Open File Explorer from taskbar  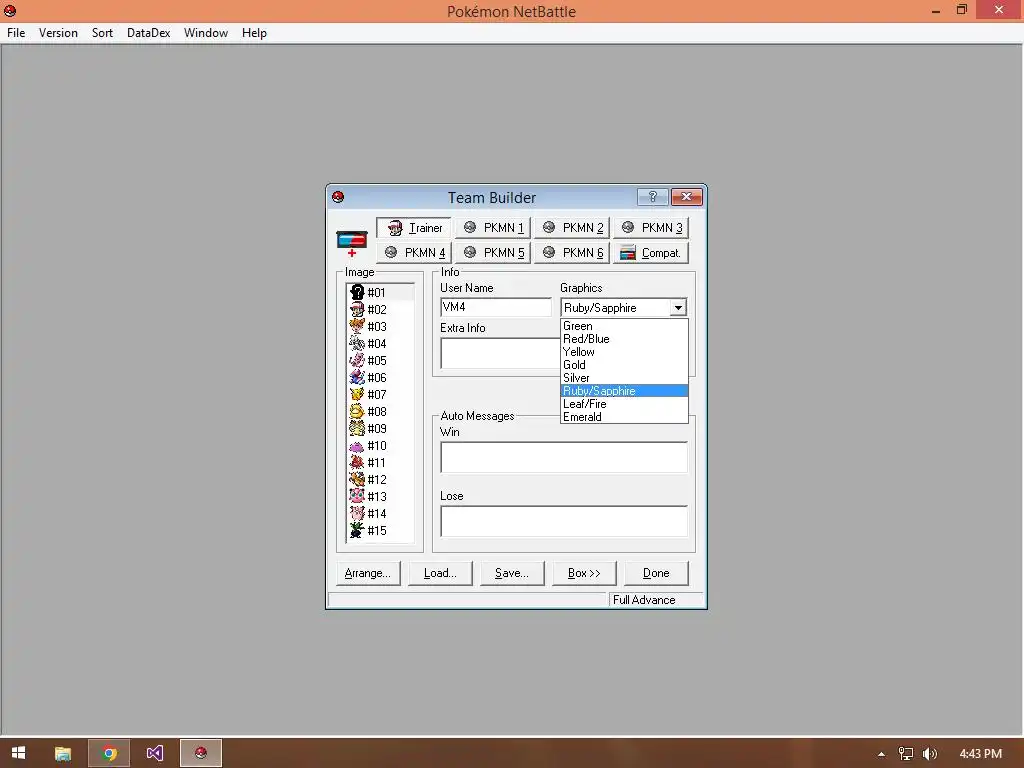pyautogui.click(x=63, y=753)
